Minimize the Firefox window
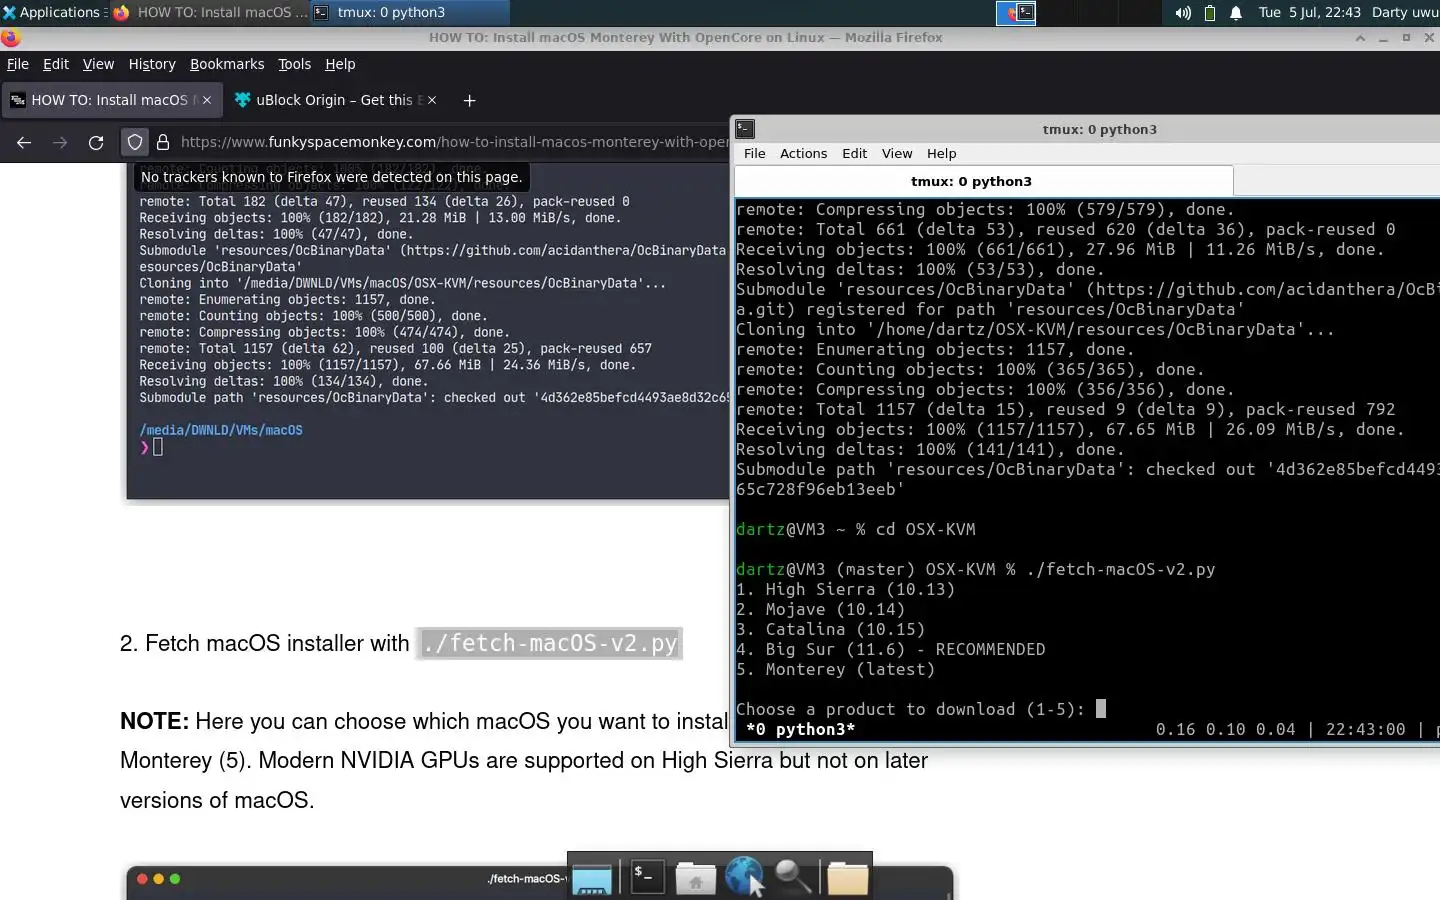 (x=1383, y=37)
